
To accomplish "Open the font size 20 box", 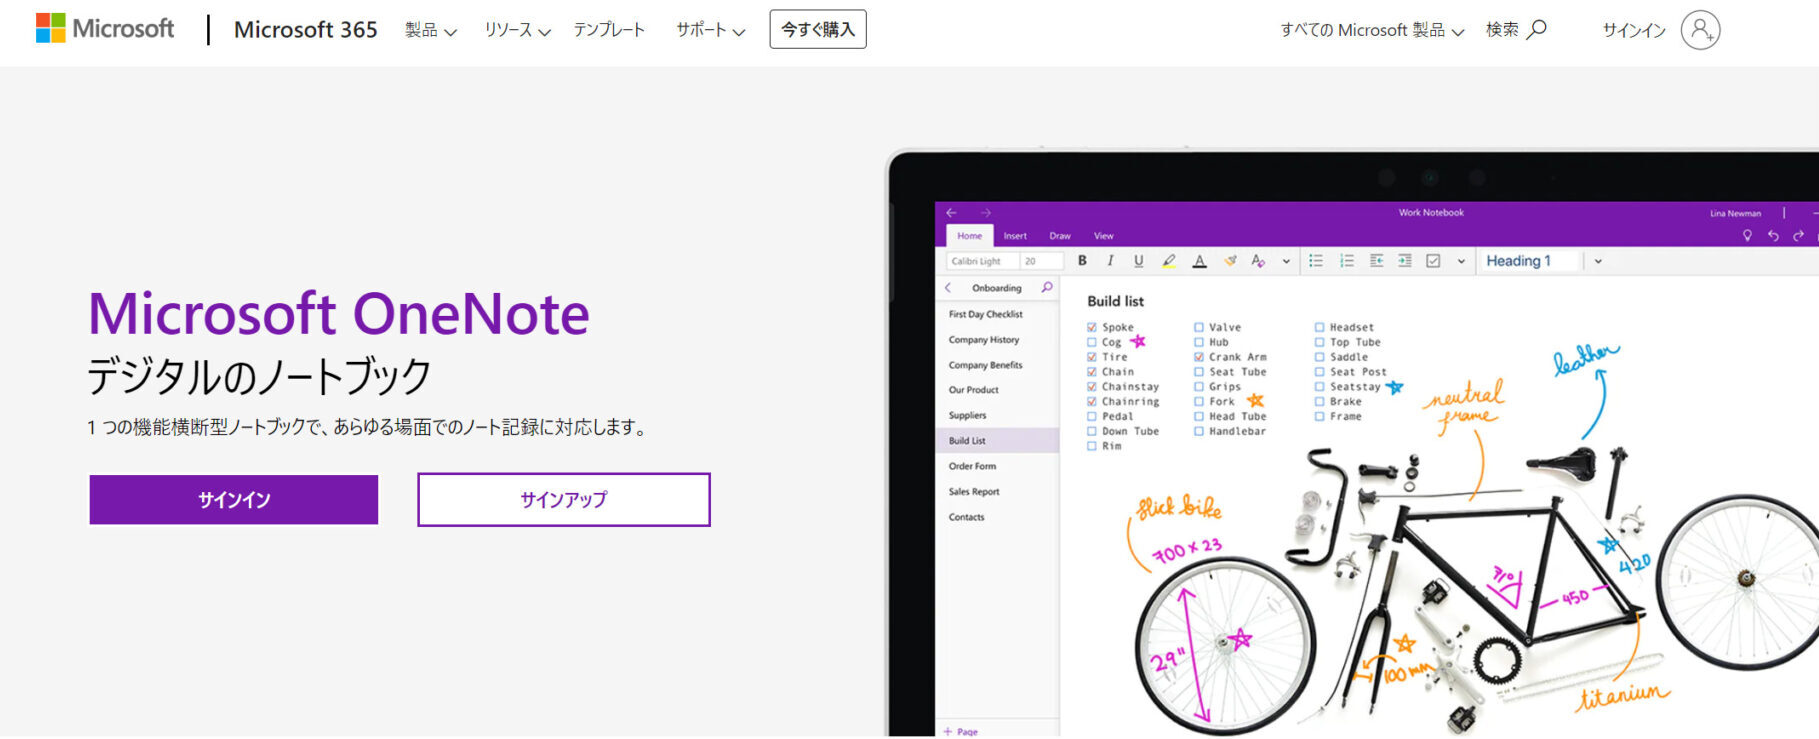I will tap(1041, 261).
